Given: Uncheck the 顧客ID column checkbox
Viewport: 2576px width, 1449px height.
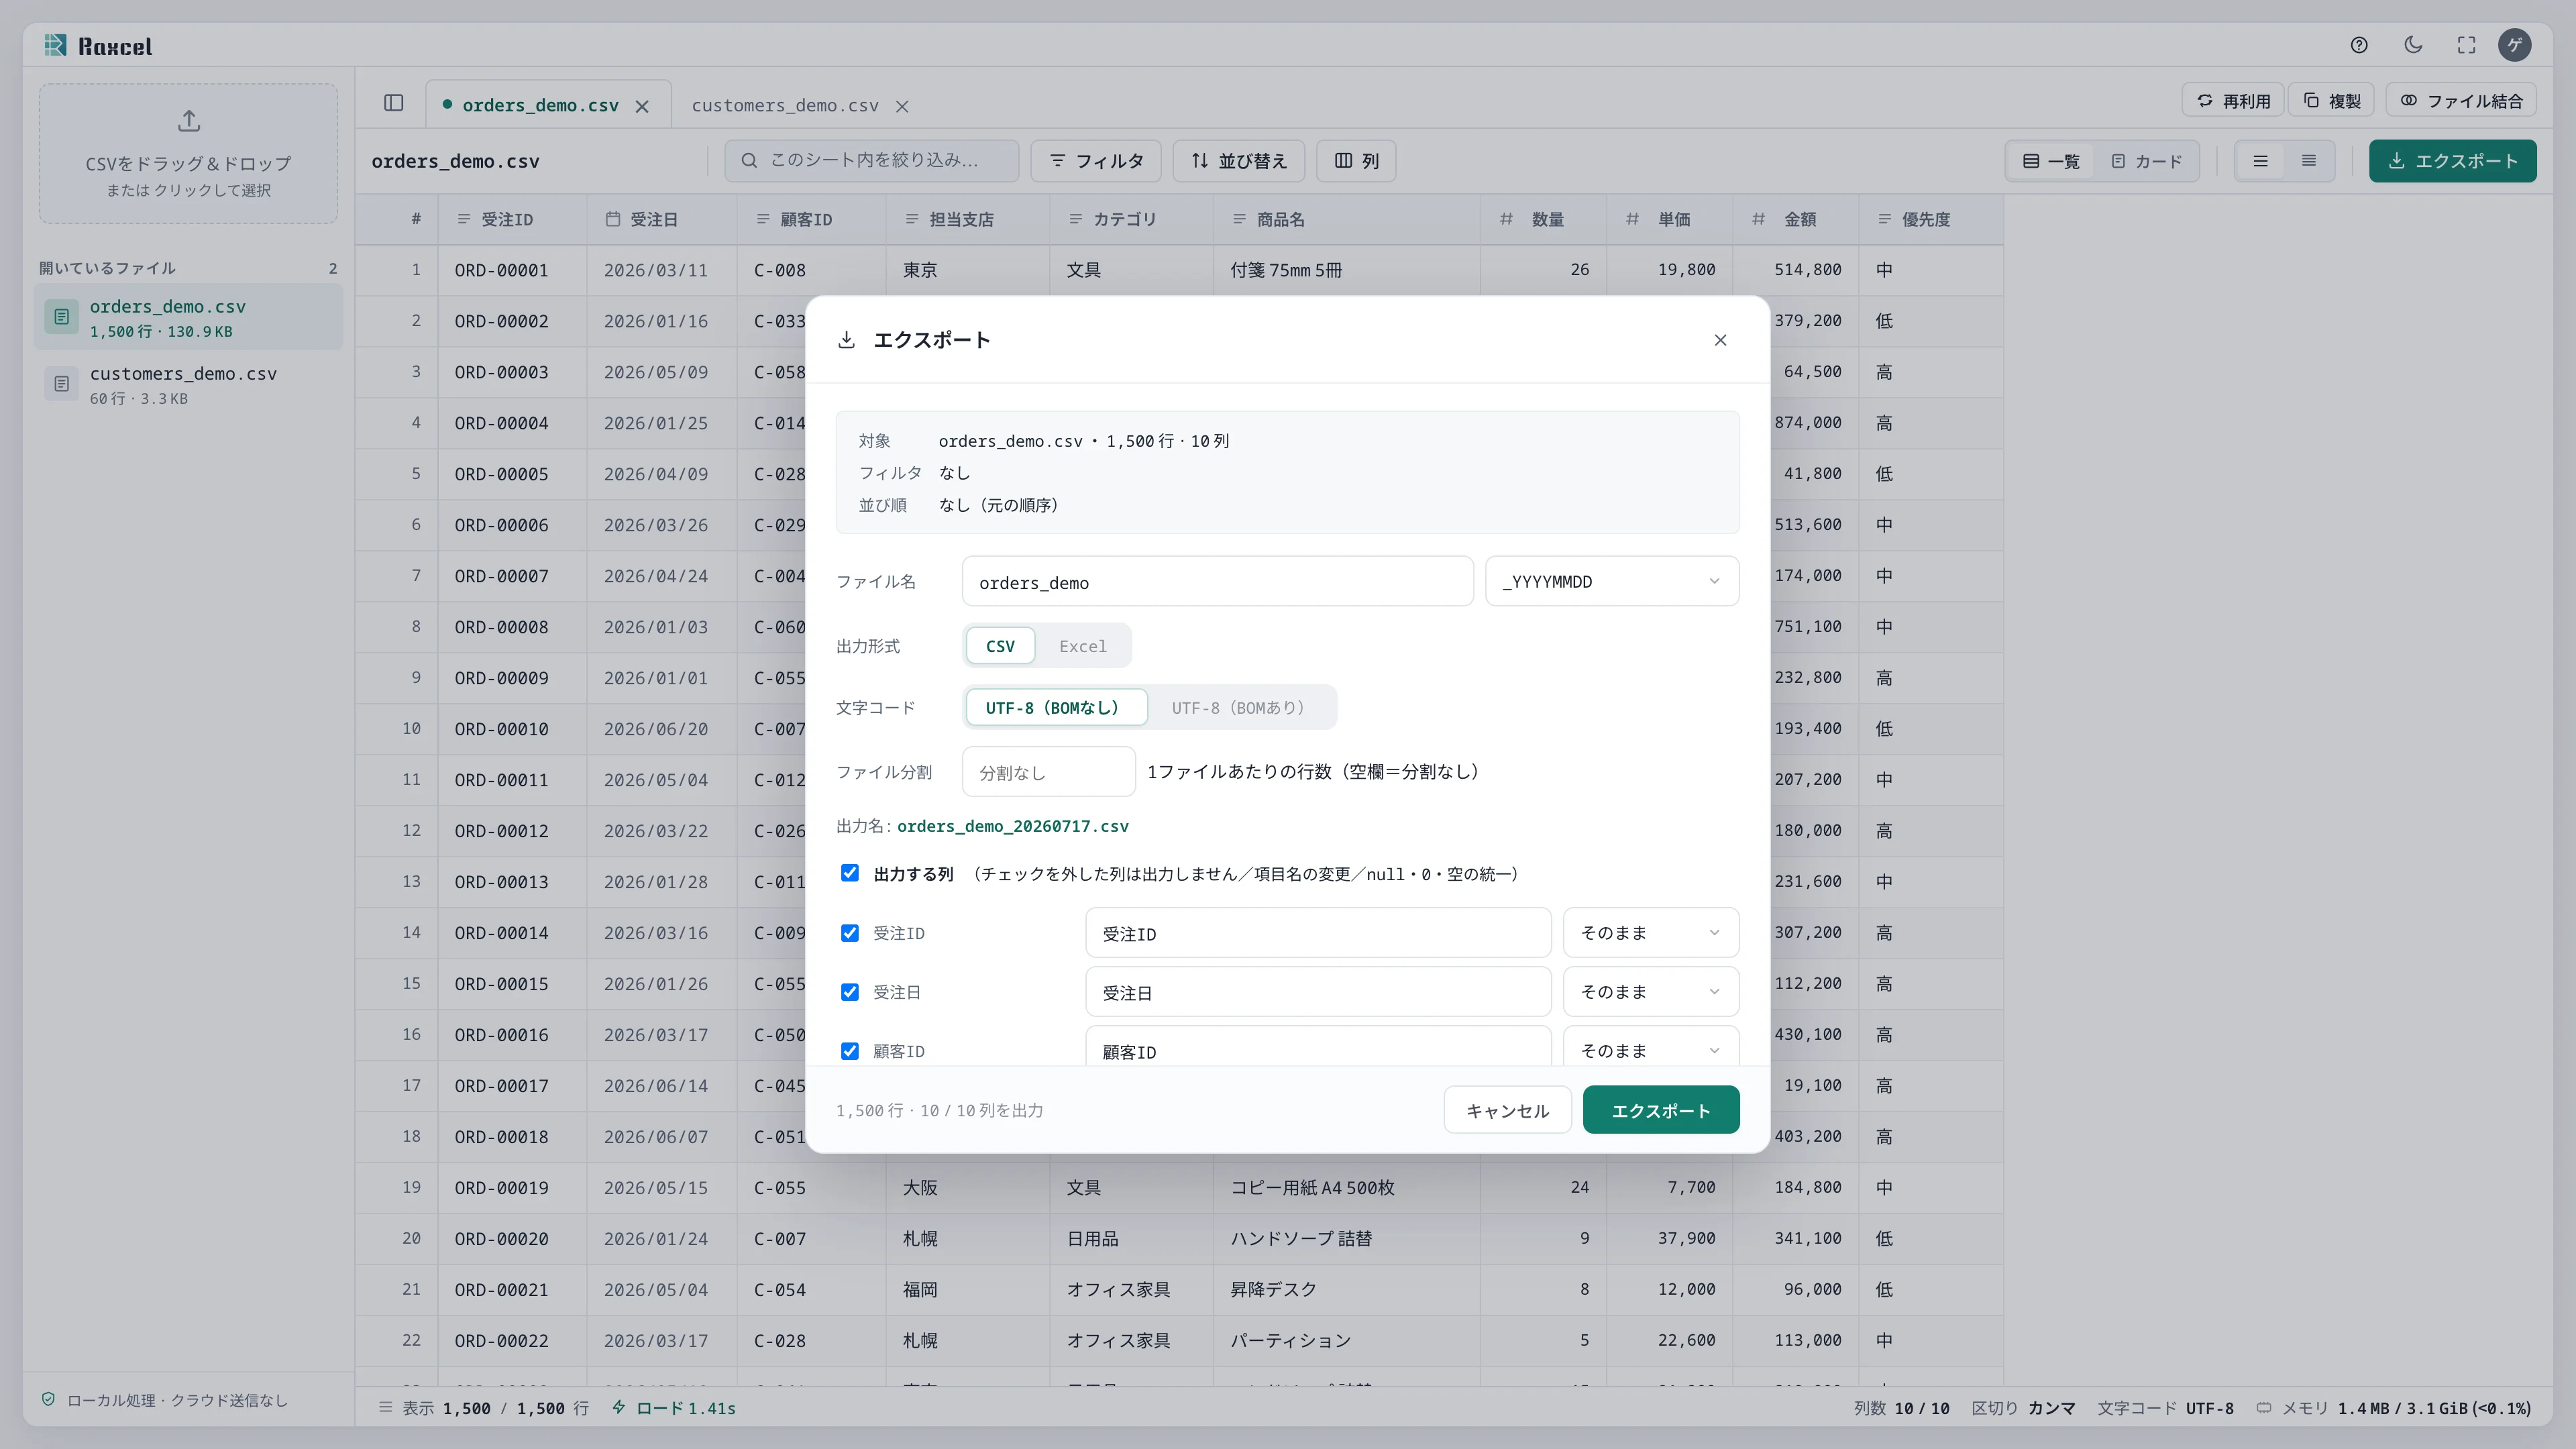Looking at the screenshot, I should (x=850, y=1051).
